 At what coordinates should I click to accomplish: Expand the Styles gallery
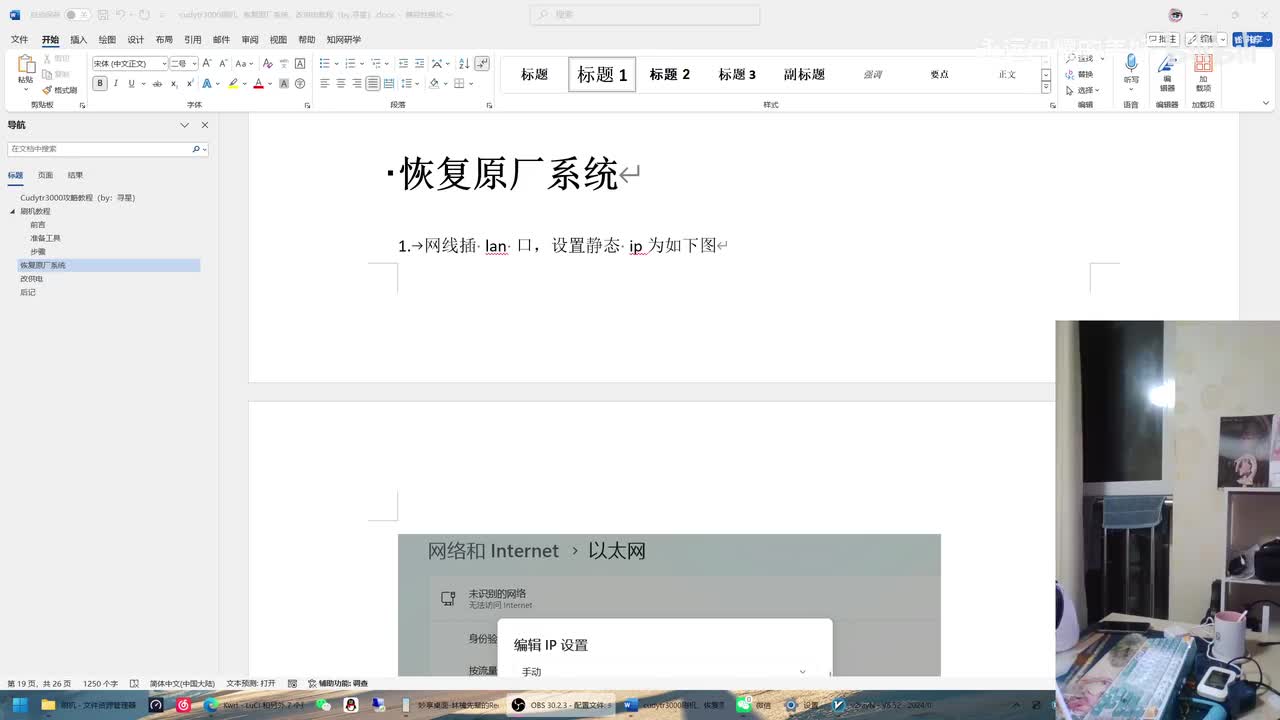pyautogui.click(x=1046, y=87)
